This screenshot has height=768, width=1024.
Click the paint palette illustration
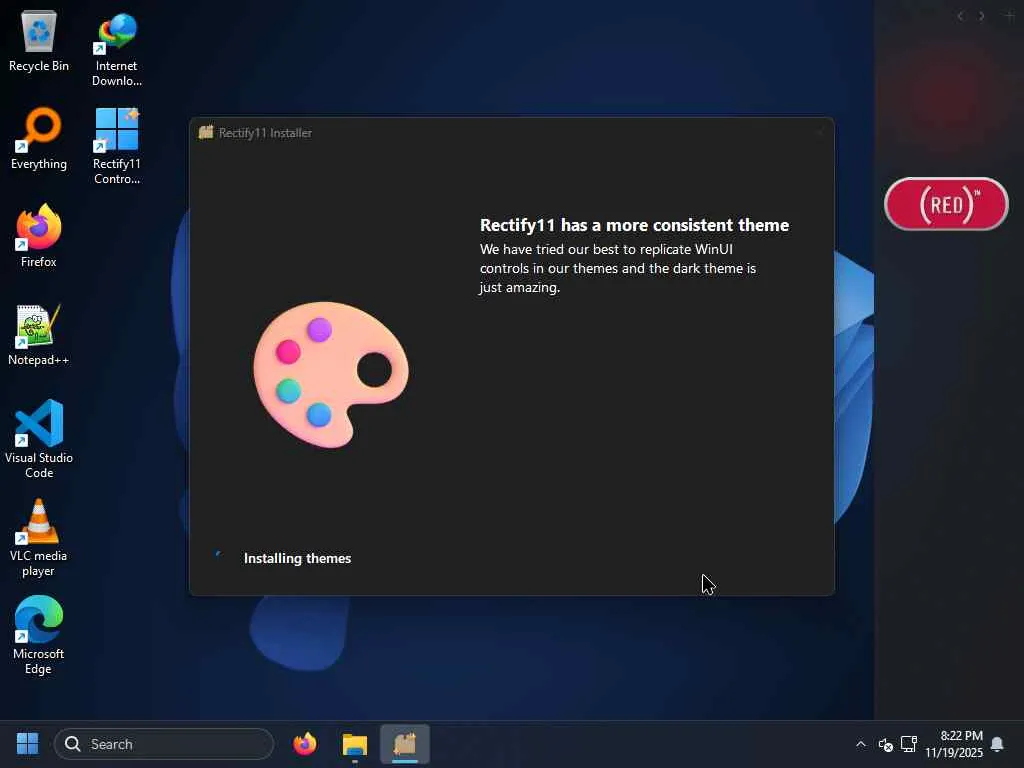pos(330,374)
